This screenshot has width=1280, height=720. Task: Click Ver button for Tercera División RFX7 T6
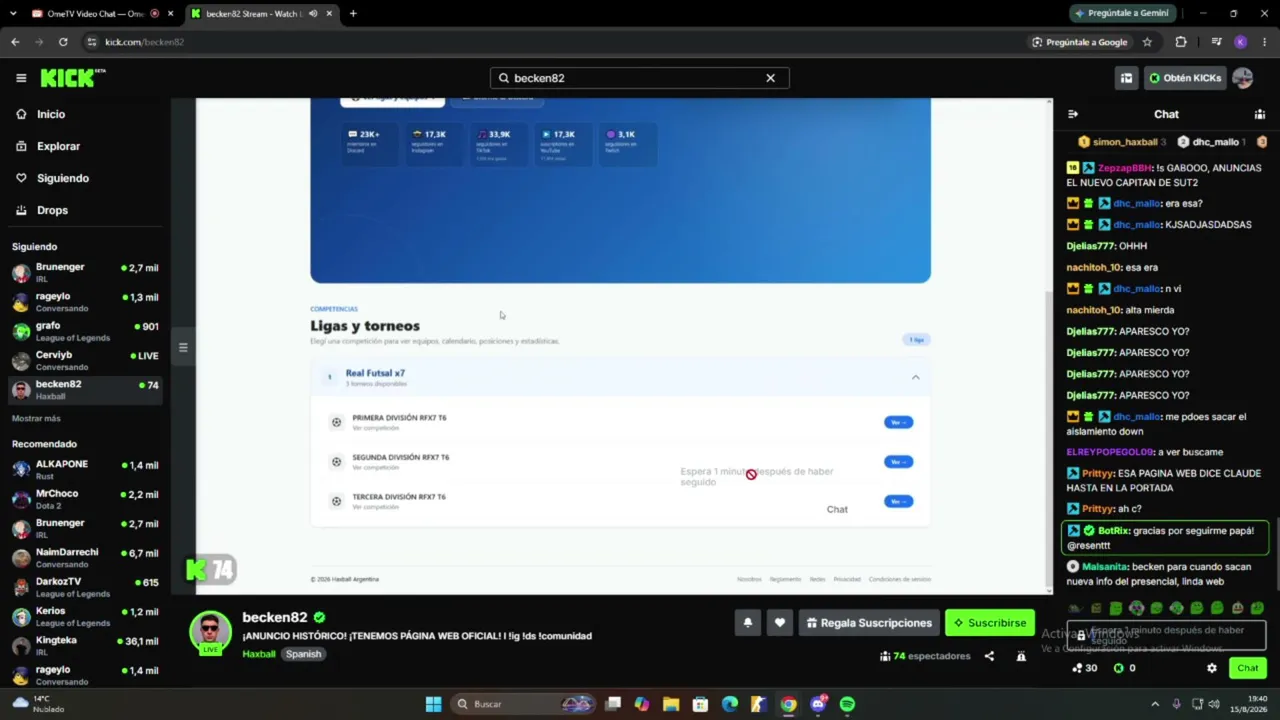(x=898, y=501)
